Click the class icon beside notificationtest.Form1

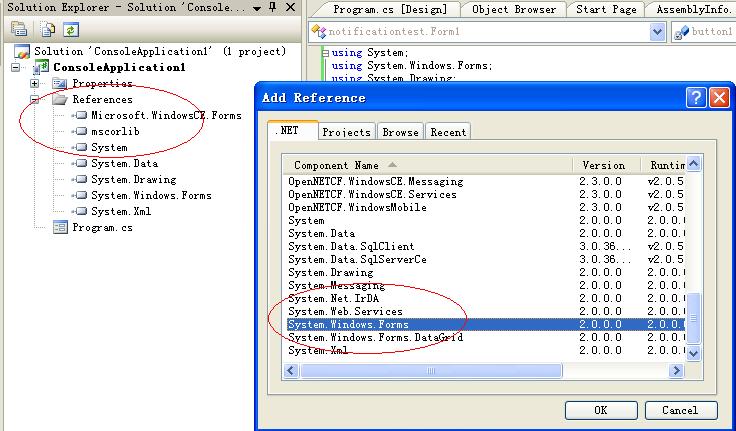click(319, 31)
